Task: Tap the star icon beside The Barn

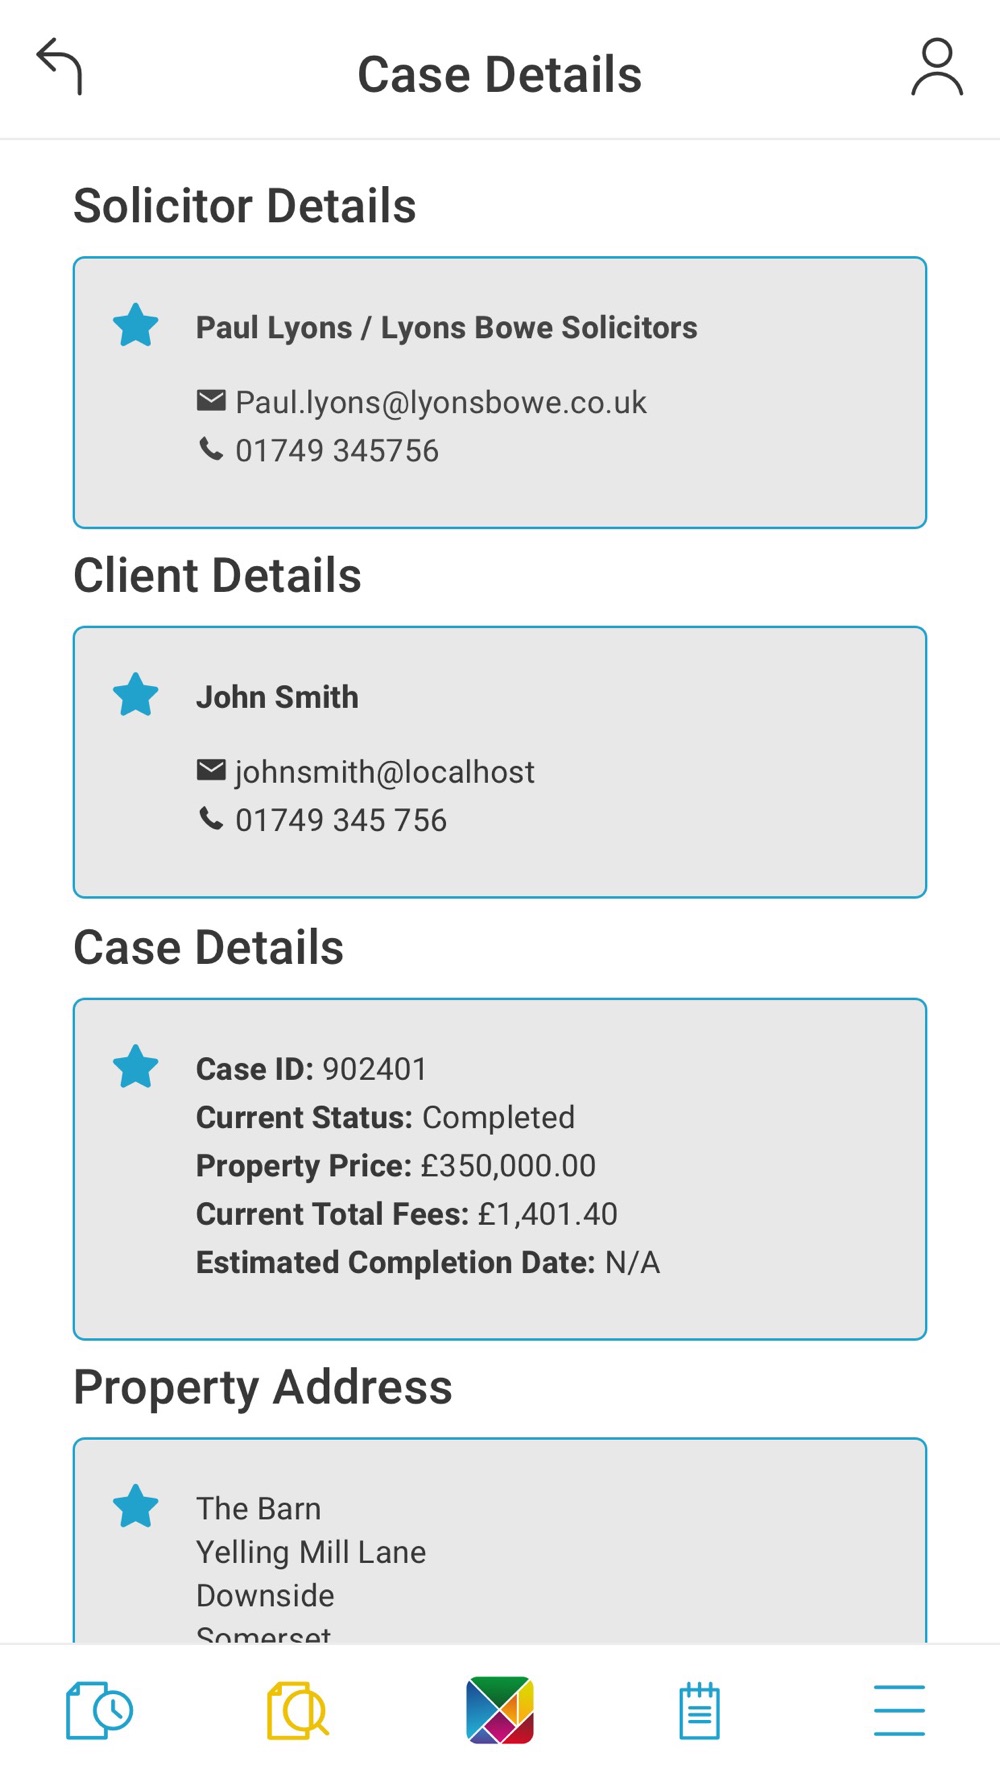Action: click(136, 1507)
